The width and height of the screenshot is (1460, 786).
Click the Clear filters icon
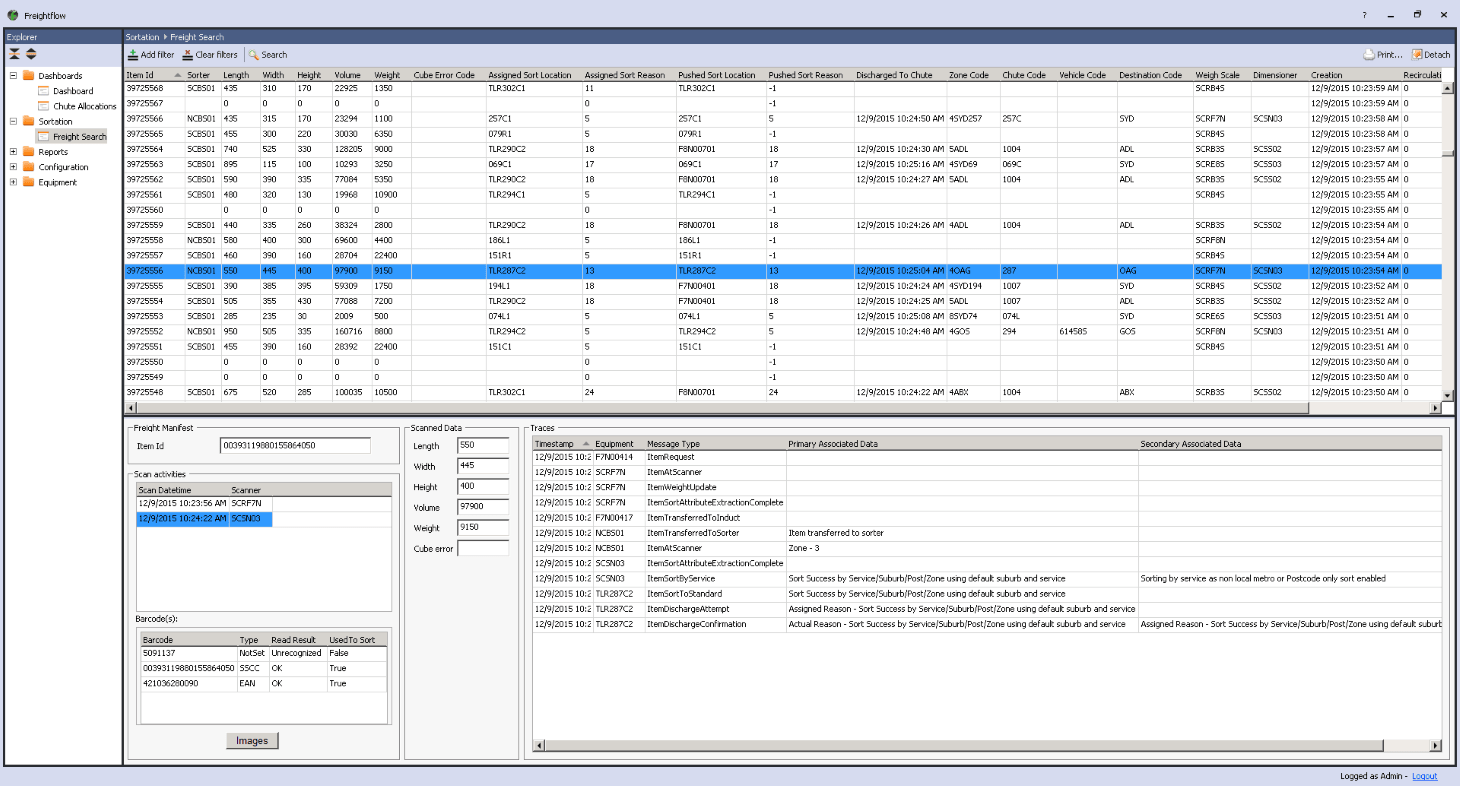pos(188,55)
